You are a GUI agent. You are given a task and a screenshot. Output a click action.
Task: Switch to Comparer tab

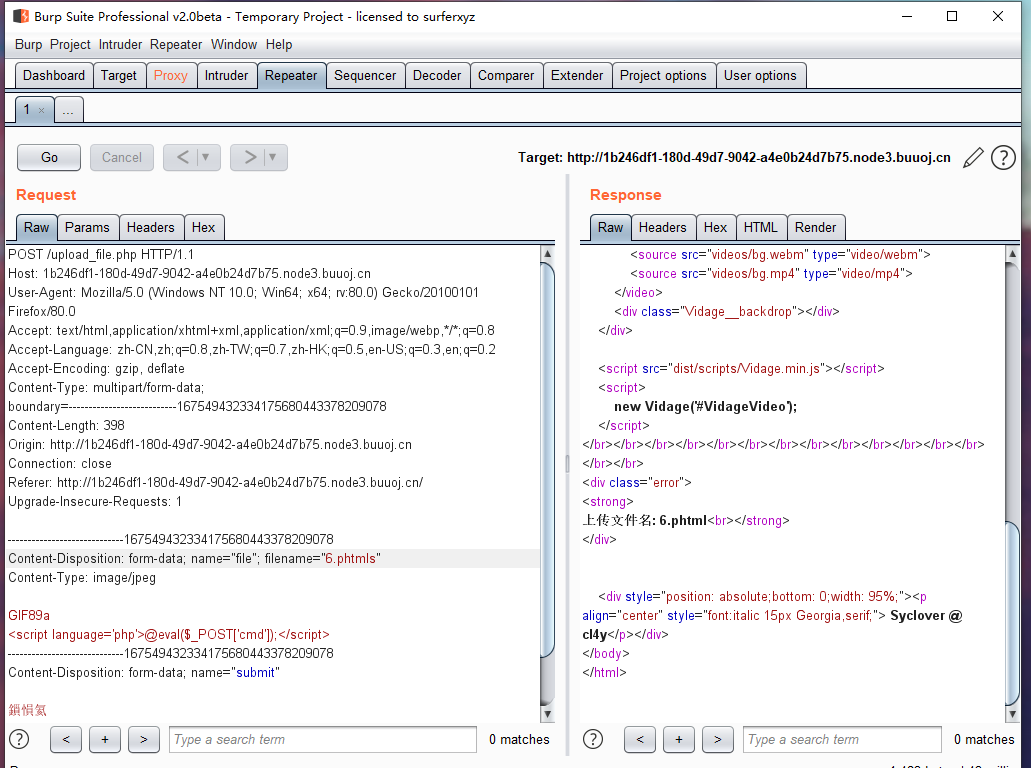(506, 76)
